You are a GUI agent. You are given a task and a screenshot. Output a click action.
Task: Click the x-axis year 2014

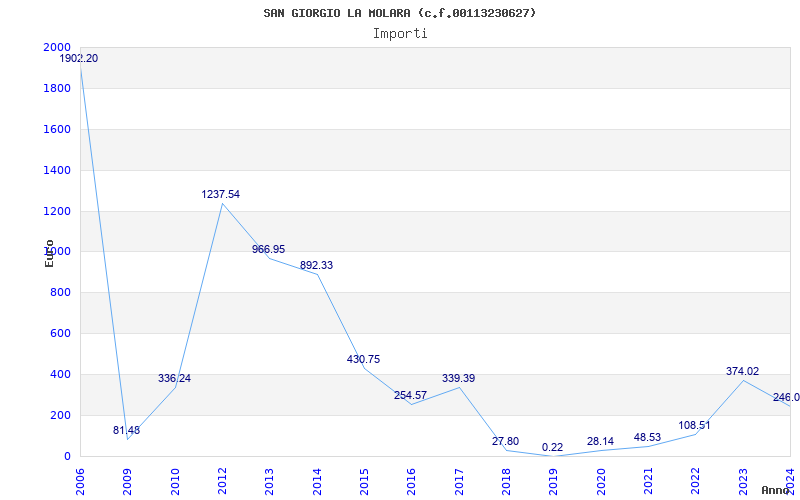pos(317,482)
